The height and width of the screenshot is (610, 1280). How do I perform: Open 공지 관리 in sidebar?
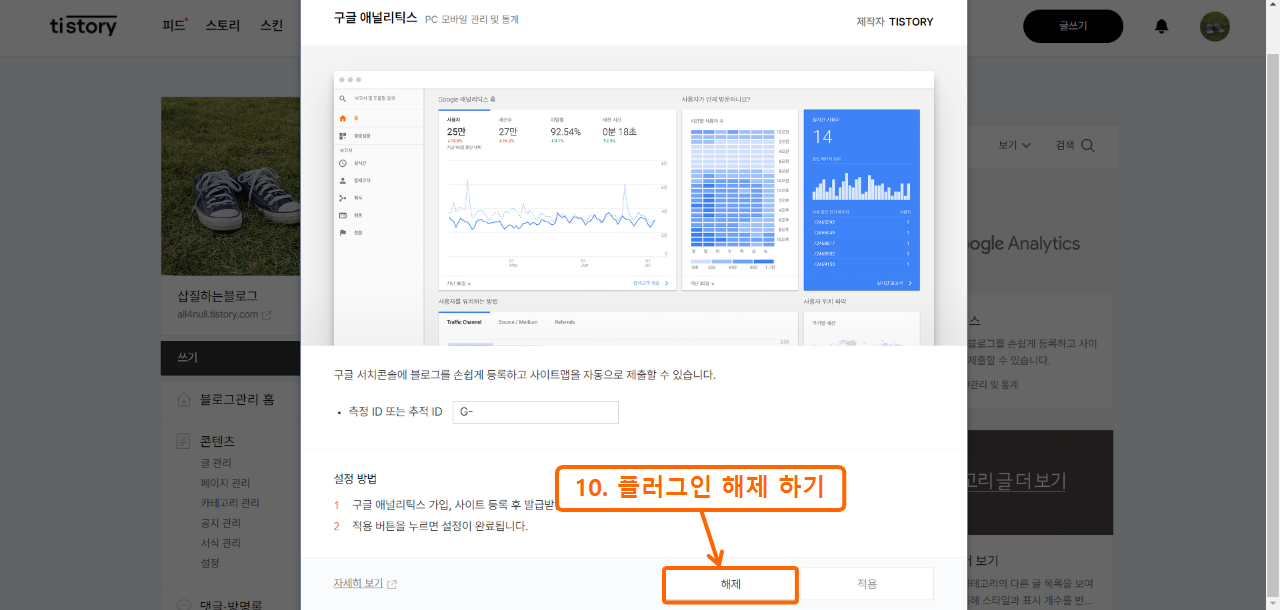click(x=221, y=523)
